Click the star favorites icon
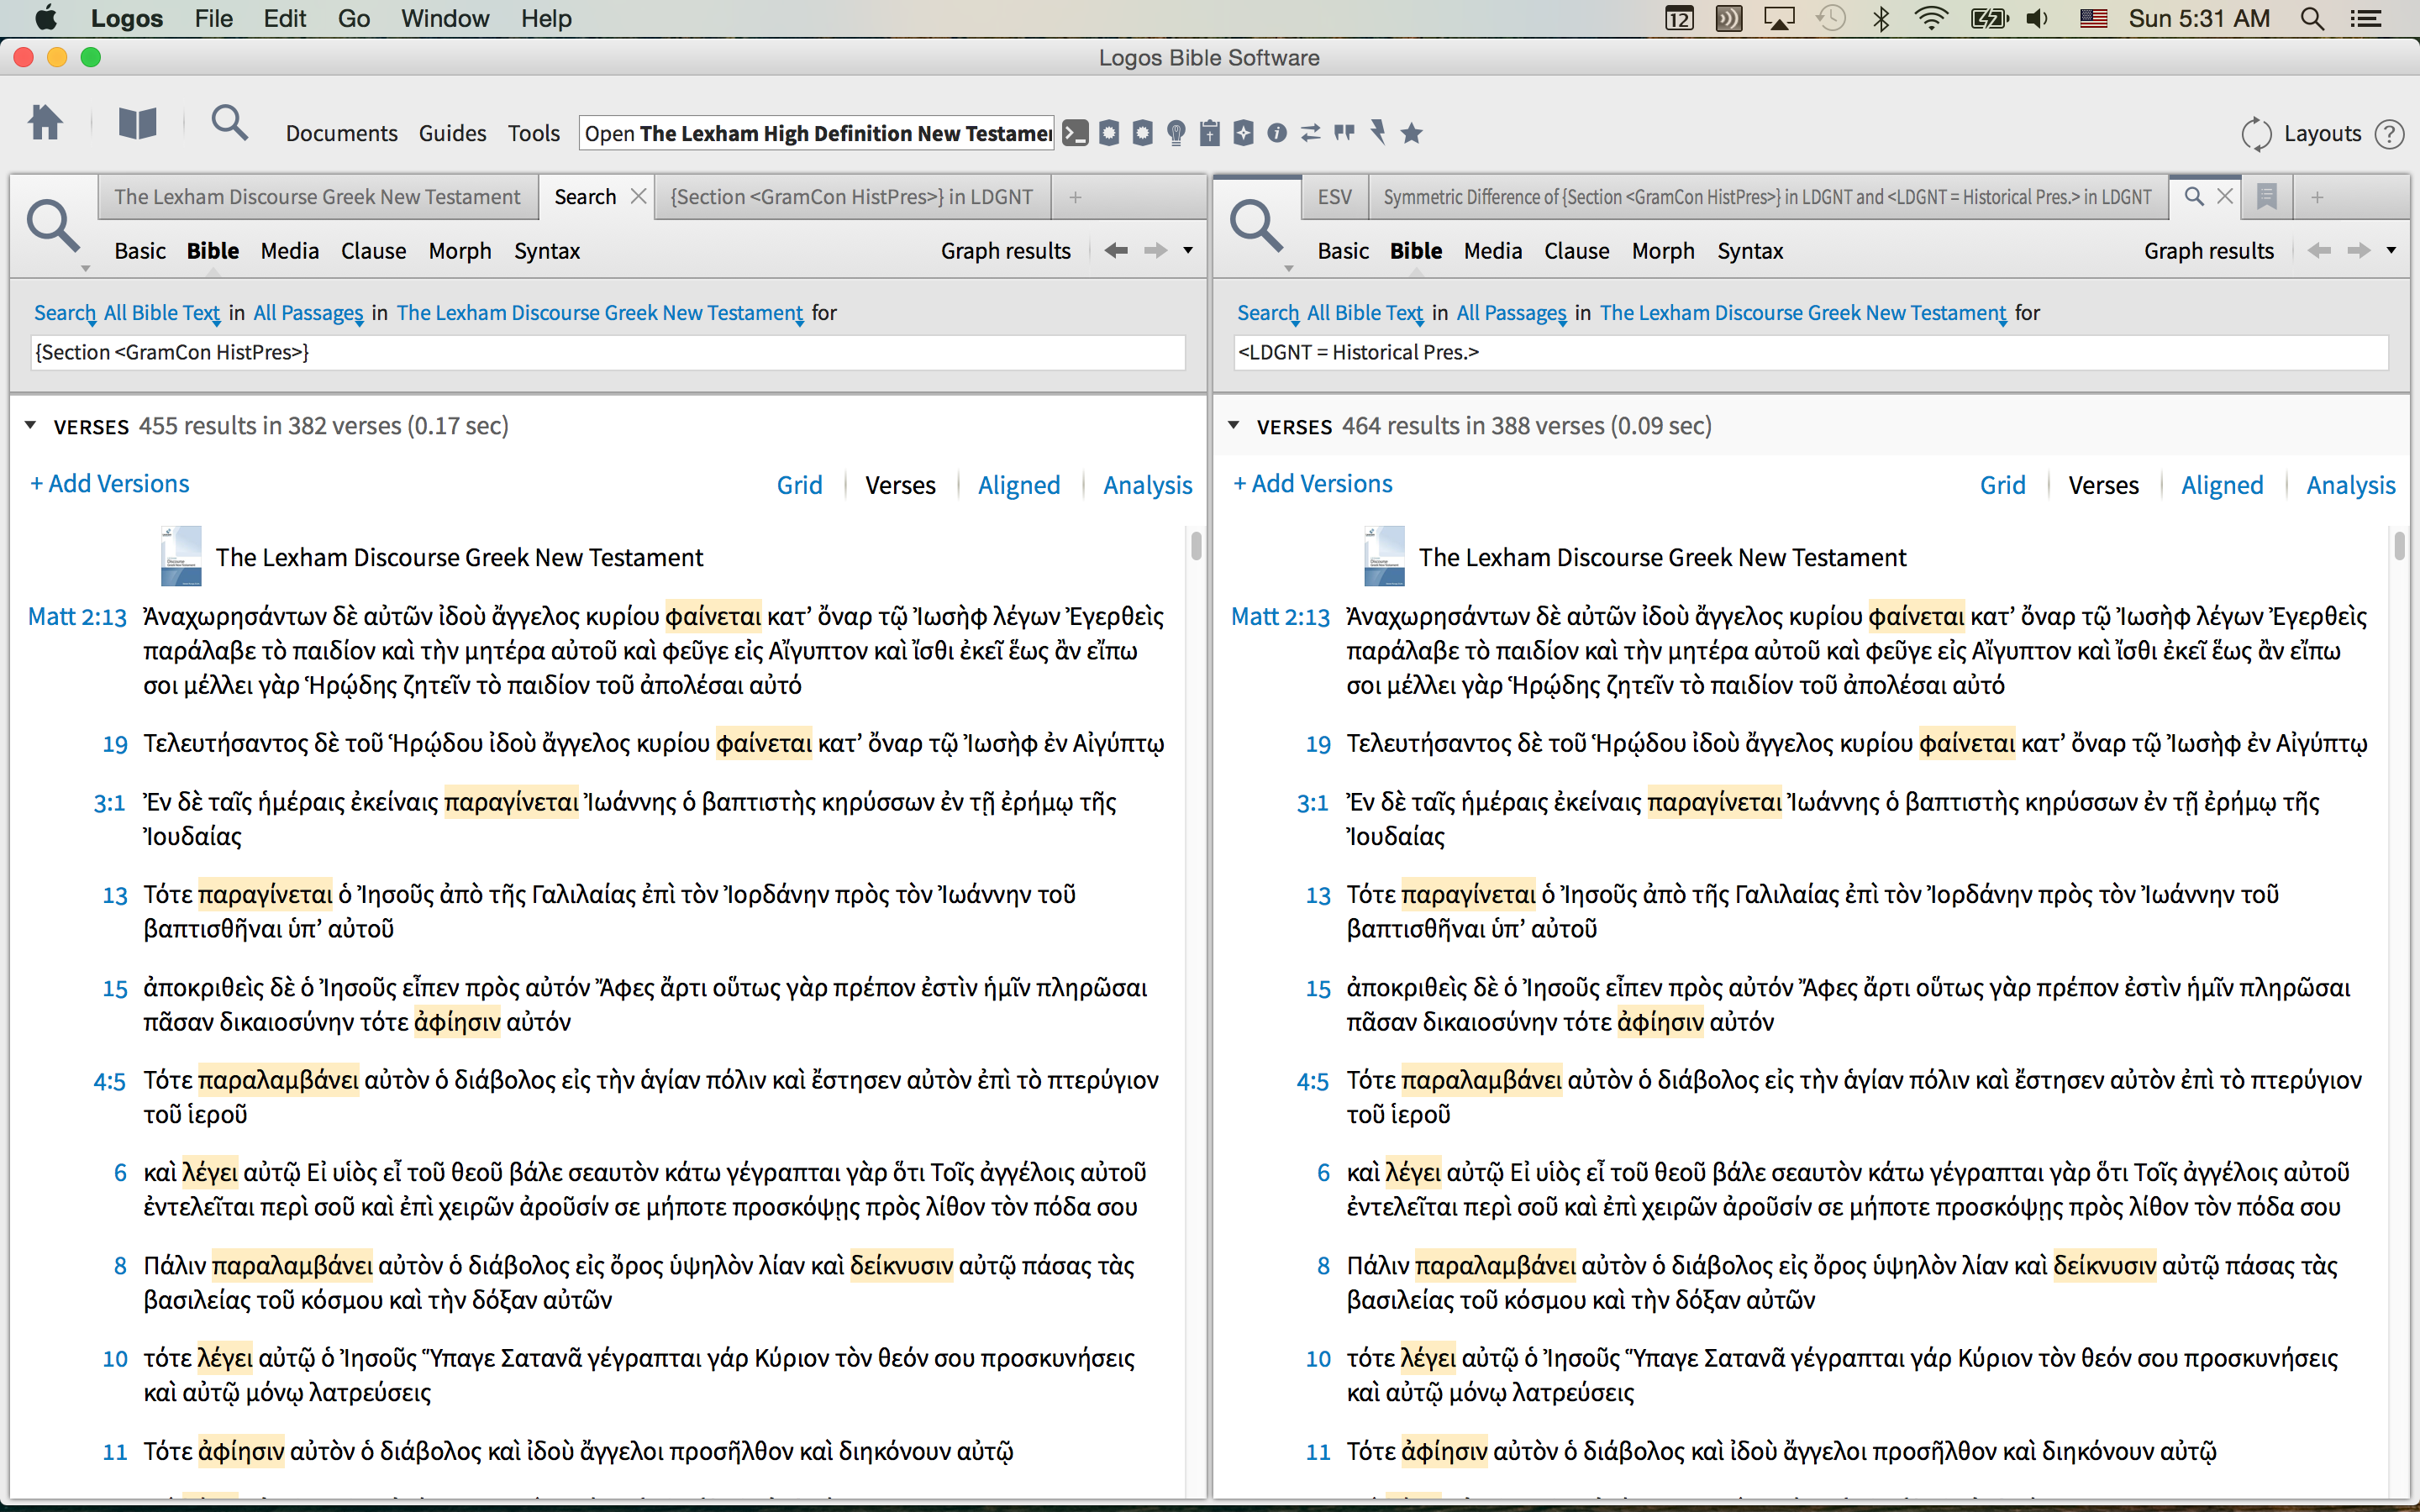2420x1512 pixels. click(1411, 133)
